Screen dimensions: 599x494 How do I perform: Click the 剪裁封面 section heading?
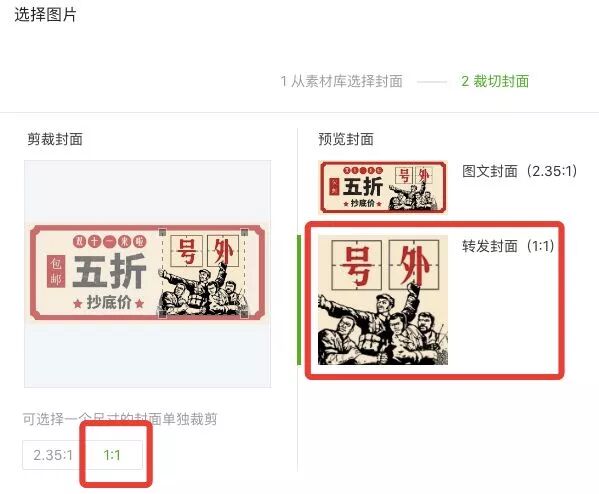(55, 139)
